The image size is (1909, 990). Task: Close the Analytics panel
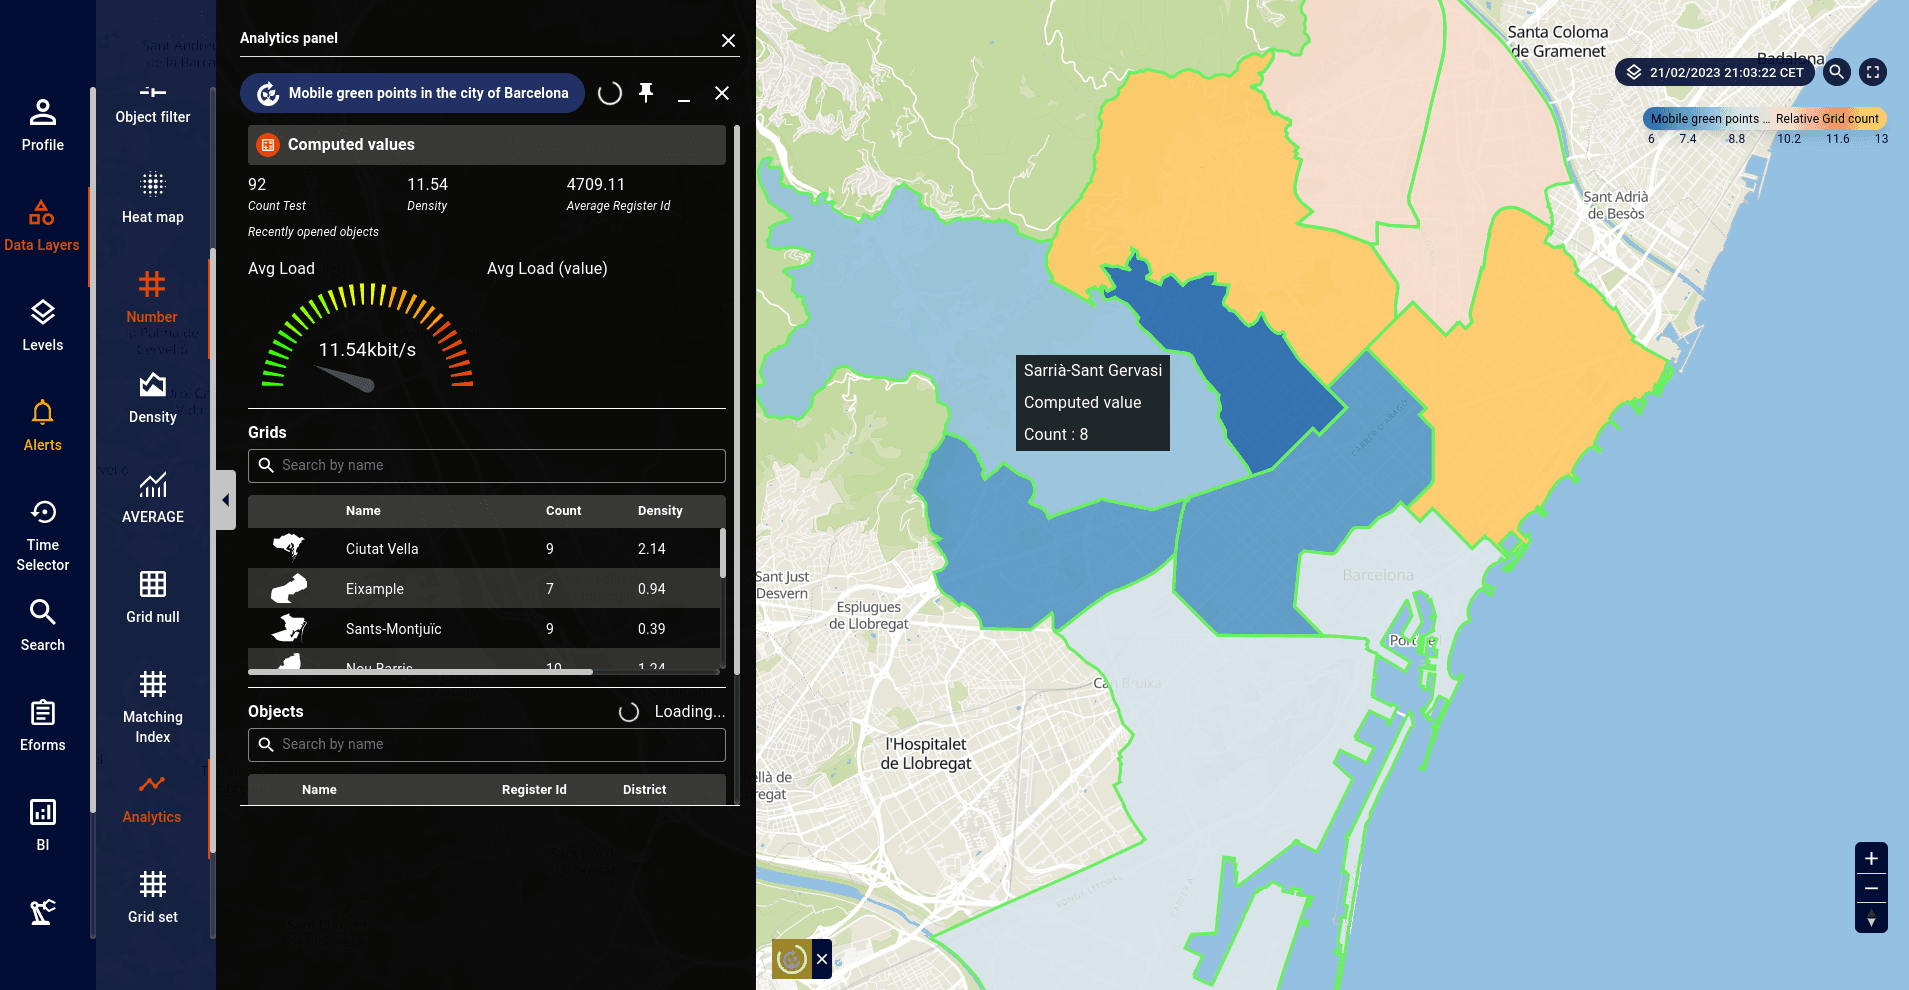[x=728, y=40]
